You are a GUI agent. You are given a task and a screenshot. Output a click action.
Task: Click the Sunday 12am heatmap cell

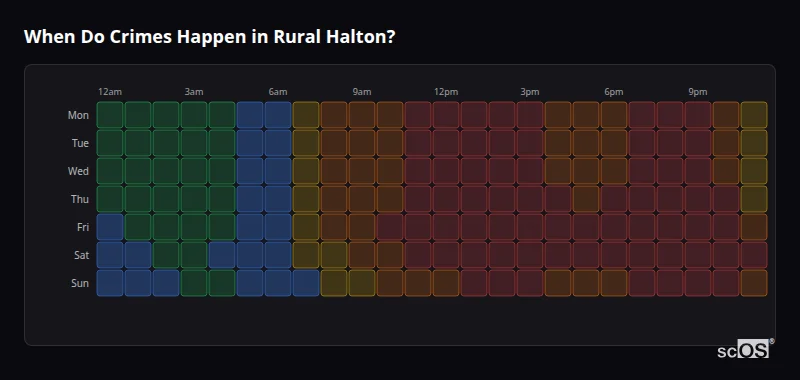[110, 283]
